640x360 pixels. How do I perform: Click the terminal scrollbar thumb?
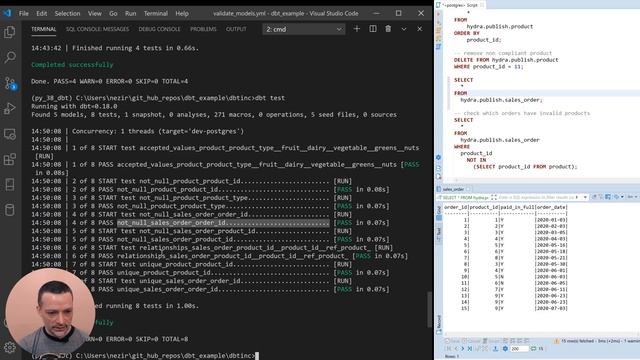pyautogui.click(x=430, y=309)
